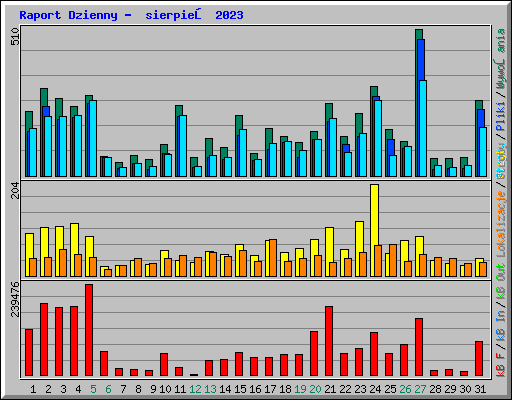Click the 'Strony' legend label
The height and width of the screenshot is (400, 512).
click(501, 161)
